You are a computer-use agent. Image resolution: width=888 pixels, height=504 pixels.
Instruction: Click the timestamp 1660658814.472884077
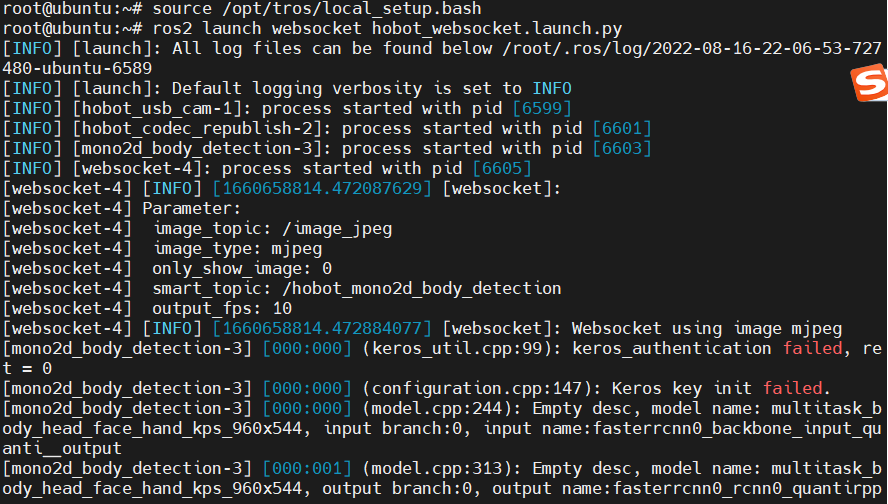pos(322,328)
